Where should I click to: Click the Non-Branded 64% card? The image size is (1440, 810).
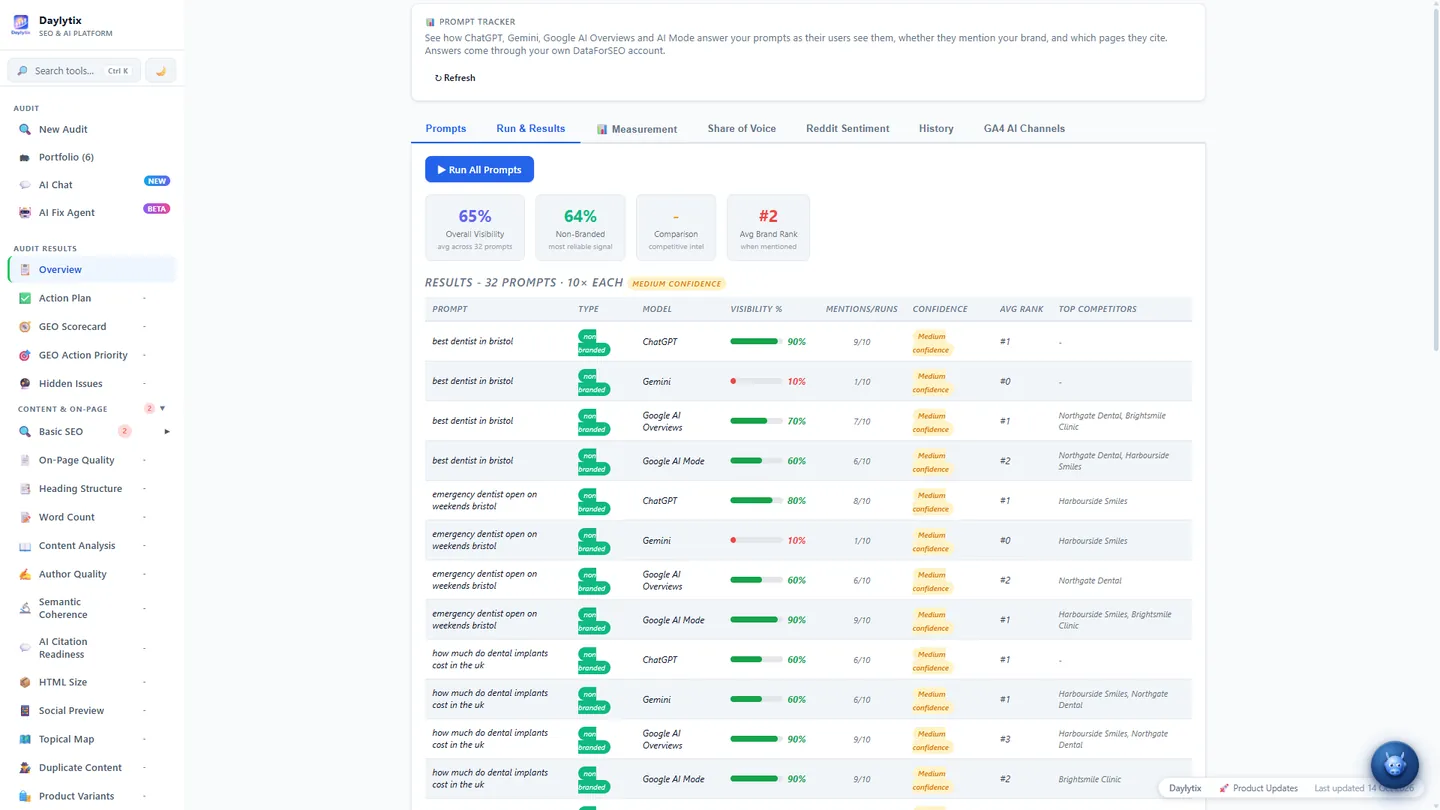(x=580, y=228)
